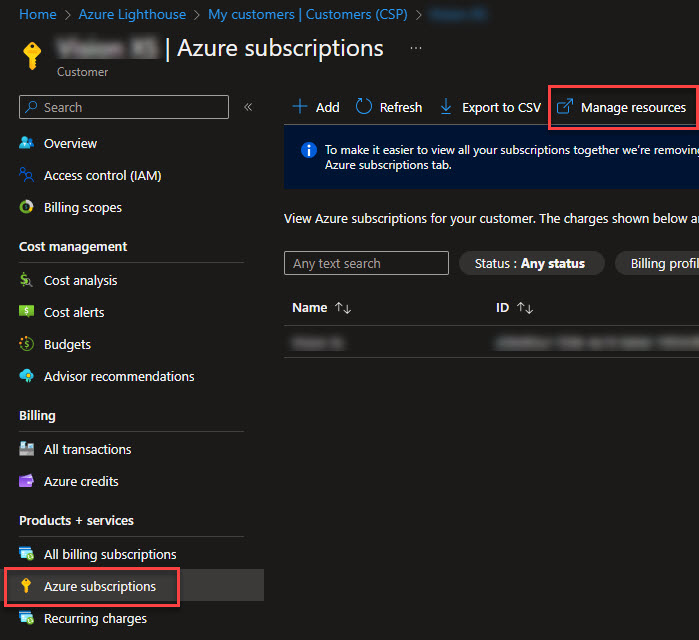
Task: Open the blurred subscription name in table row
Action: (317, 343)
